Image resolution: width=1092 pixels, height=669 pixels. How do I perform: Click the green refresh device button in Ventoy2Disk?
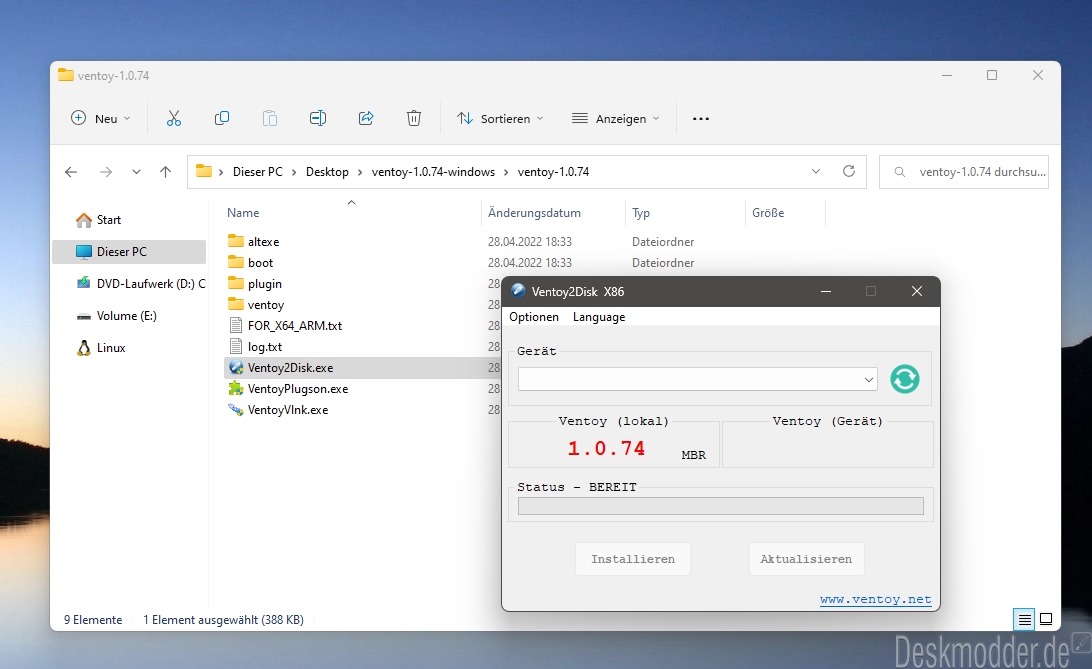click(905, 379)
